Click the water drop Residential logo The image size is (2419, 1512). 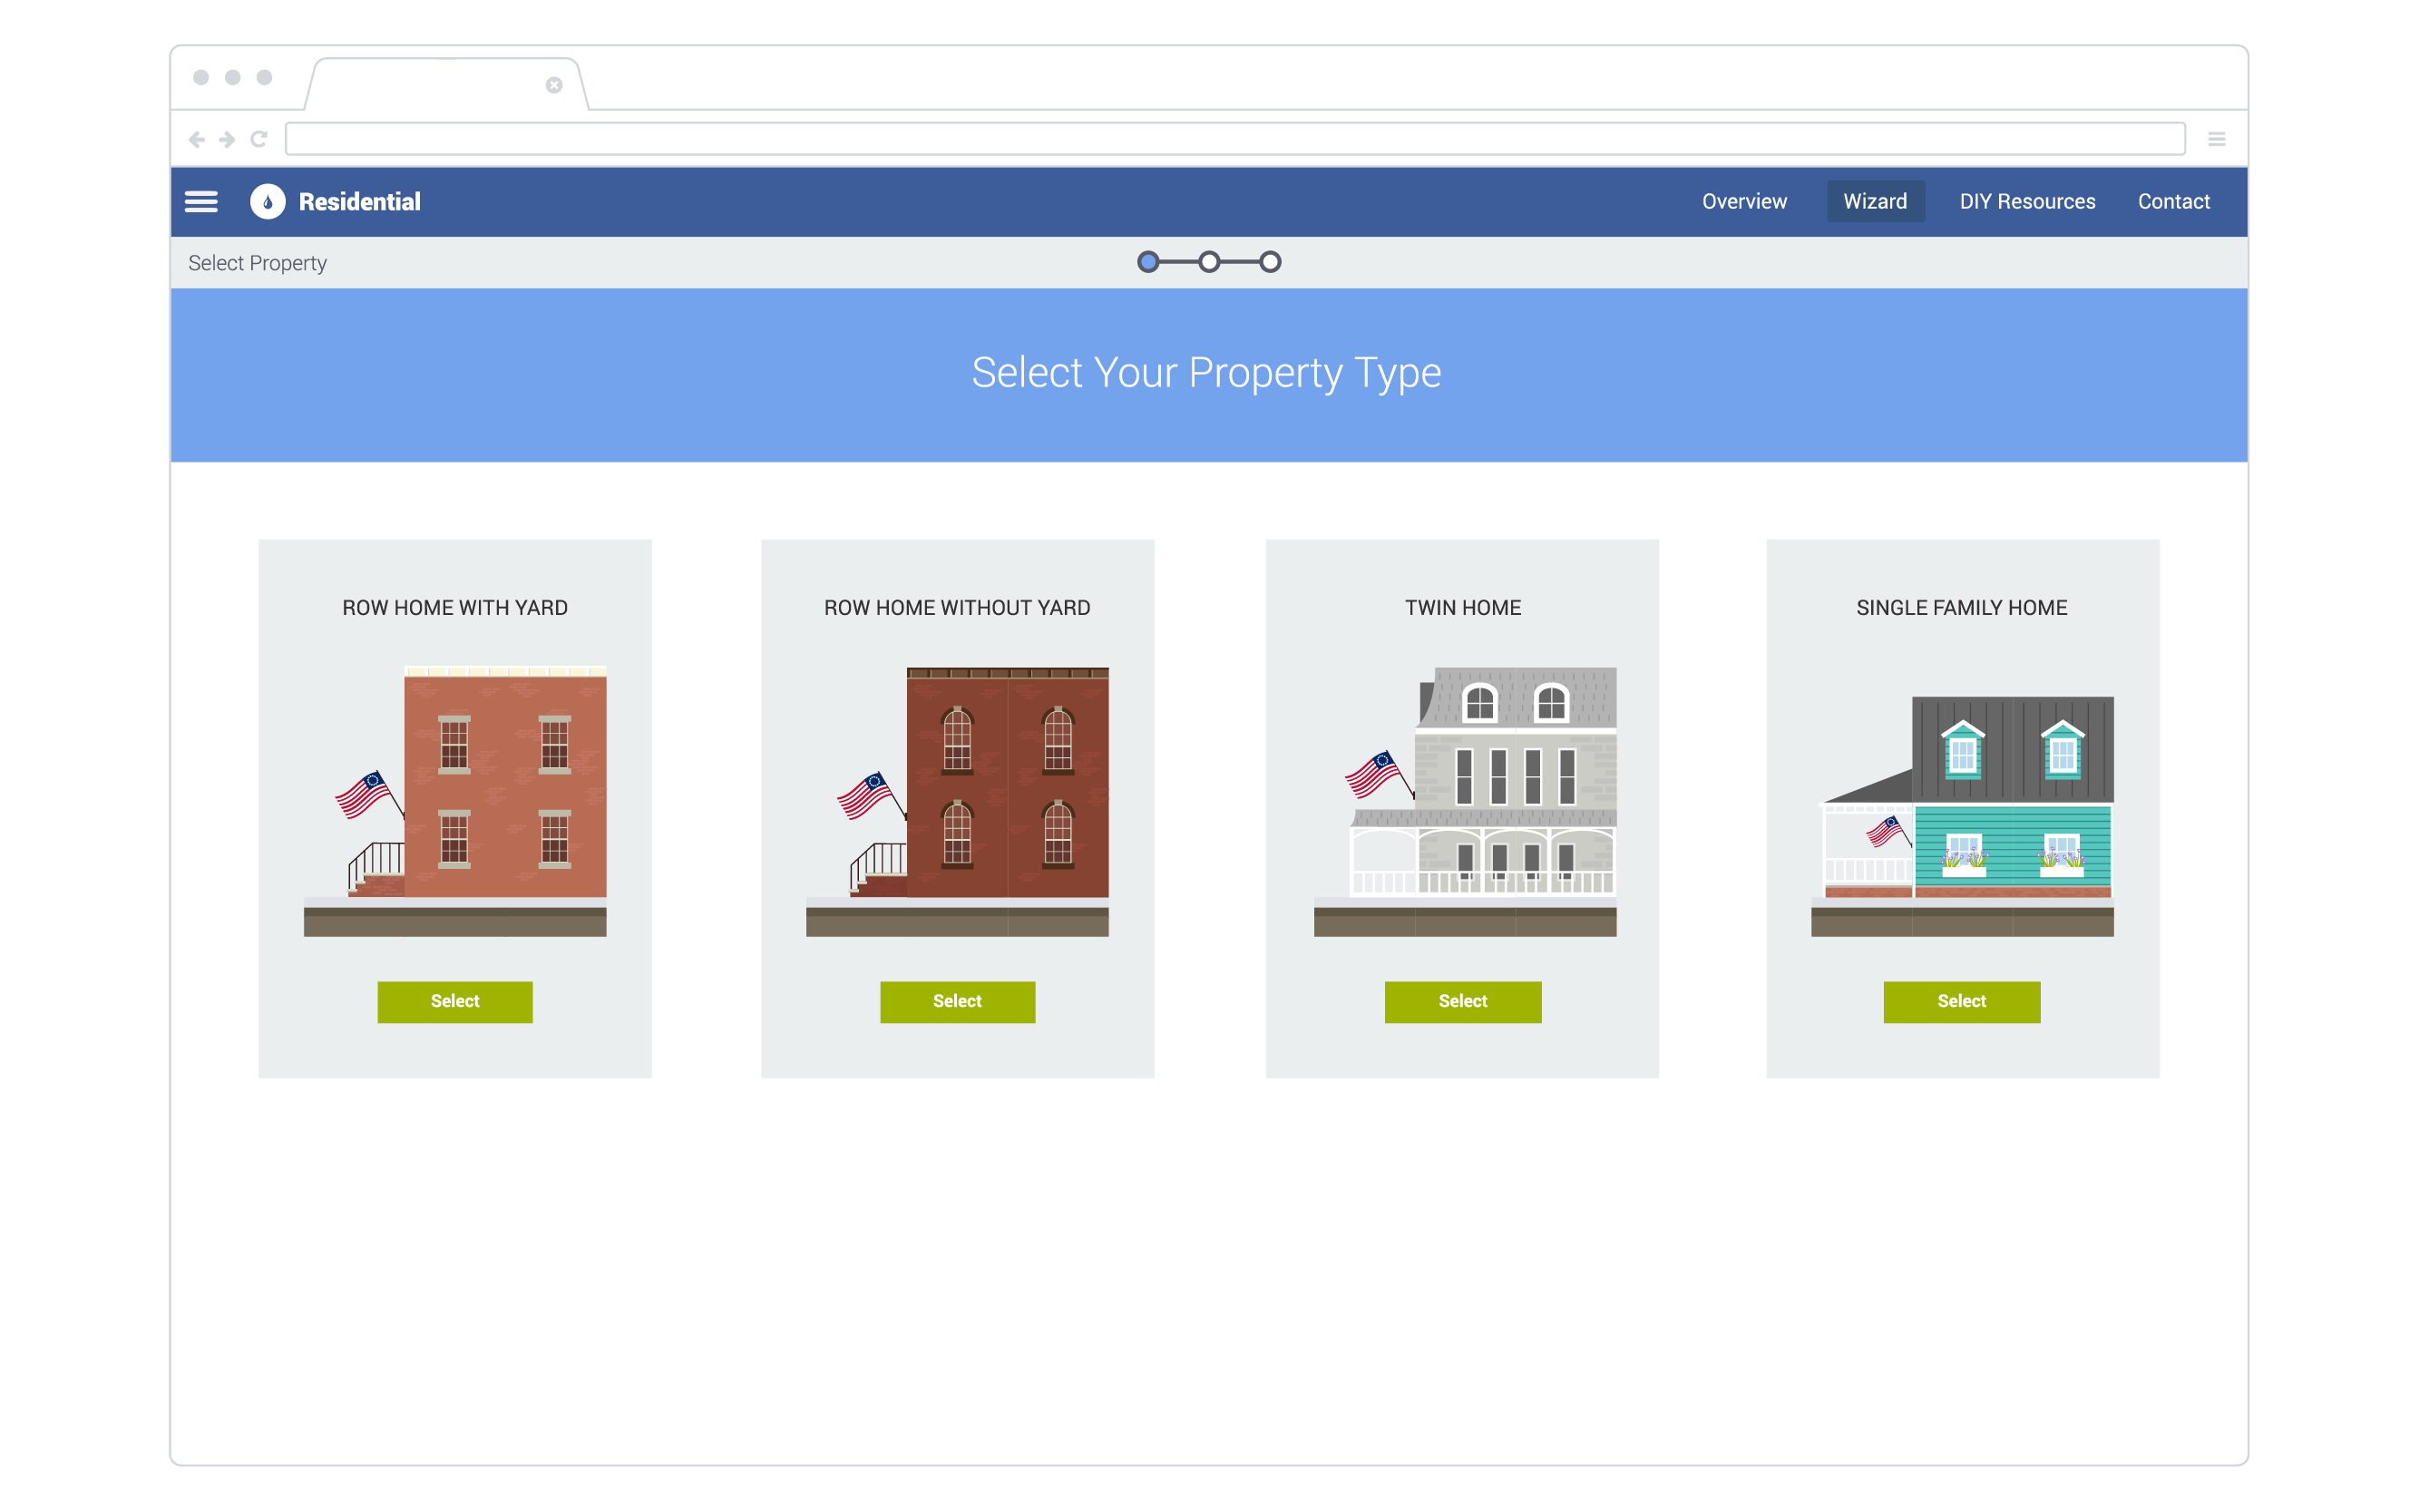coord(267,202)
